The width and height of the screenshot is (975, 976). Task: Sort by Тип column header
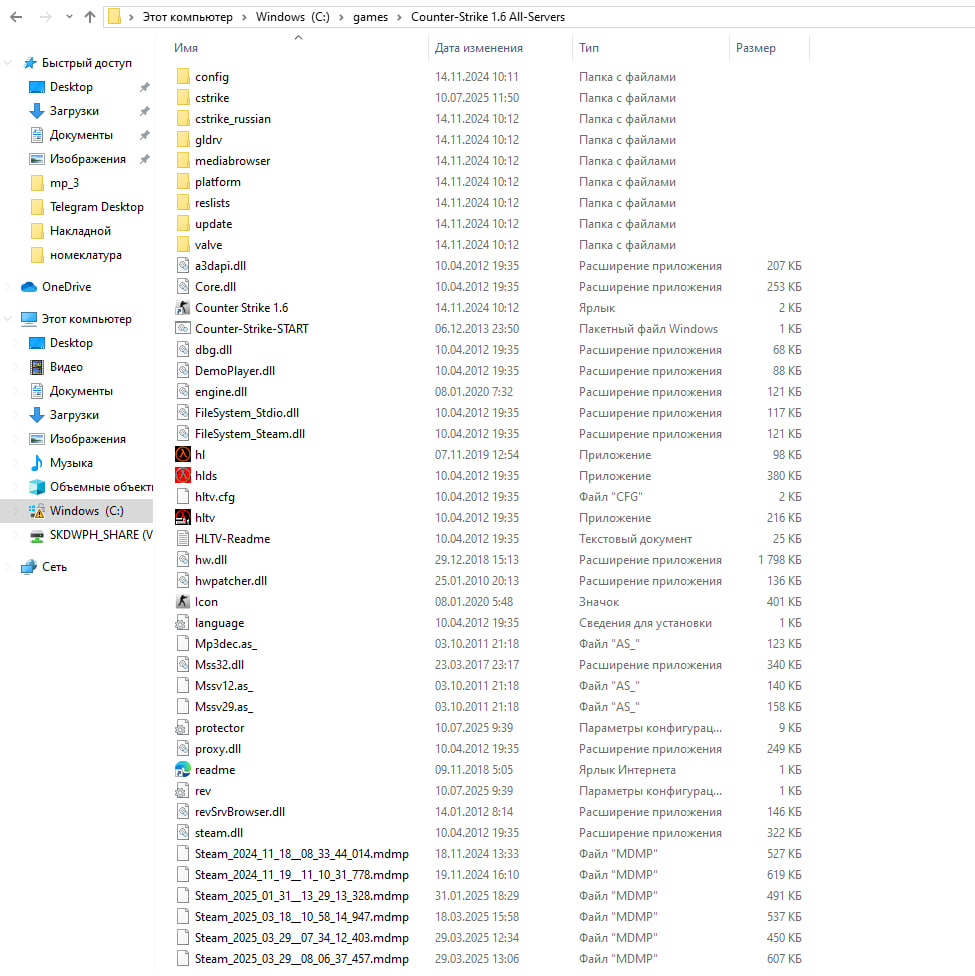pyautogui.click(x=588, y=48)
